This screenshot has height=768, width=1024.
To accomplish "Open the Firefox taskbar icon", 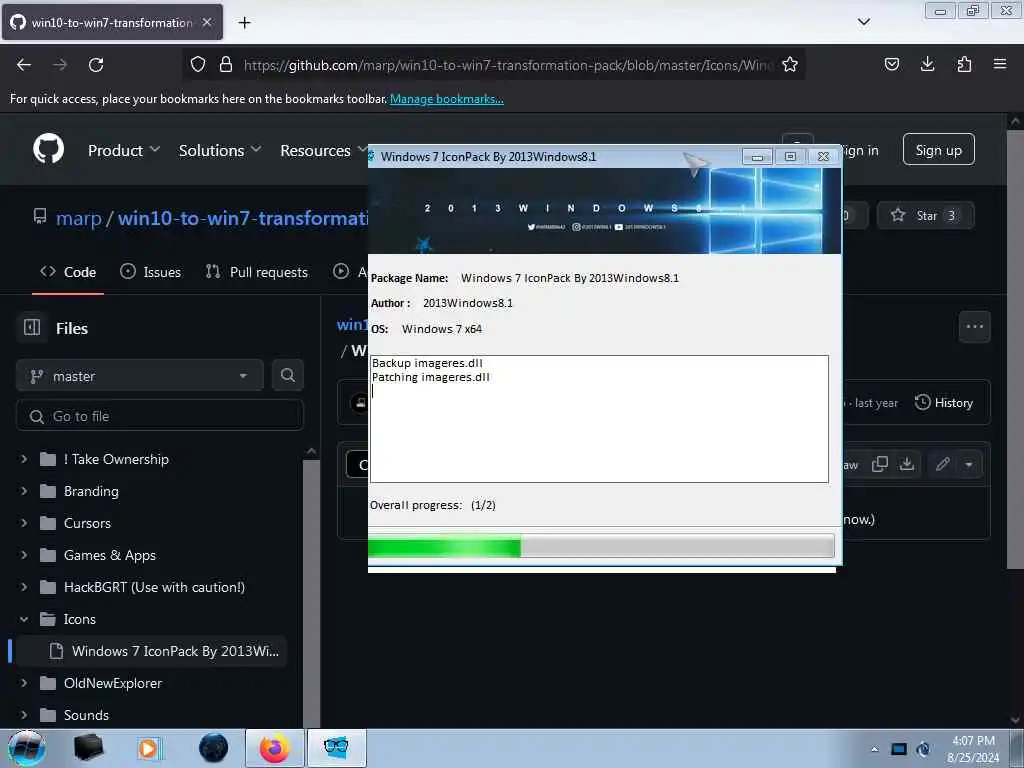I will tap(274, 748).
